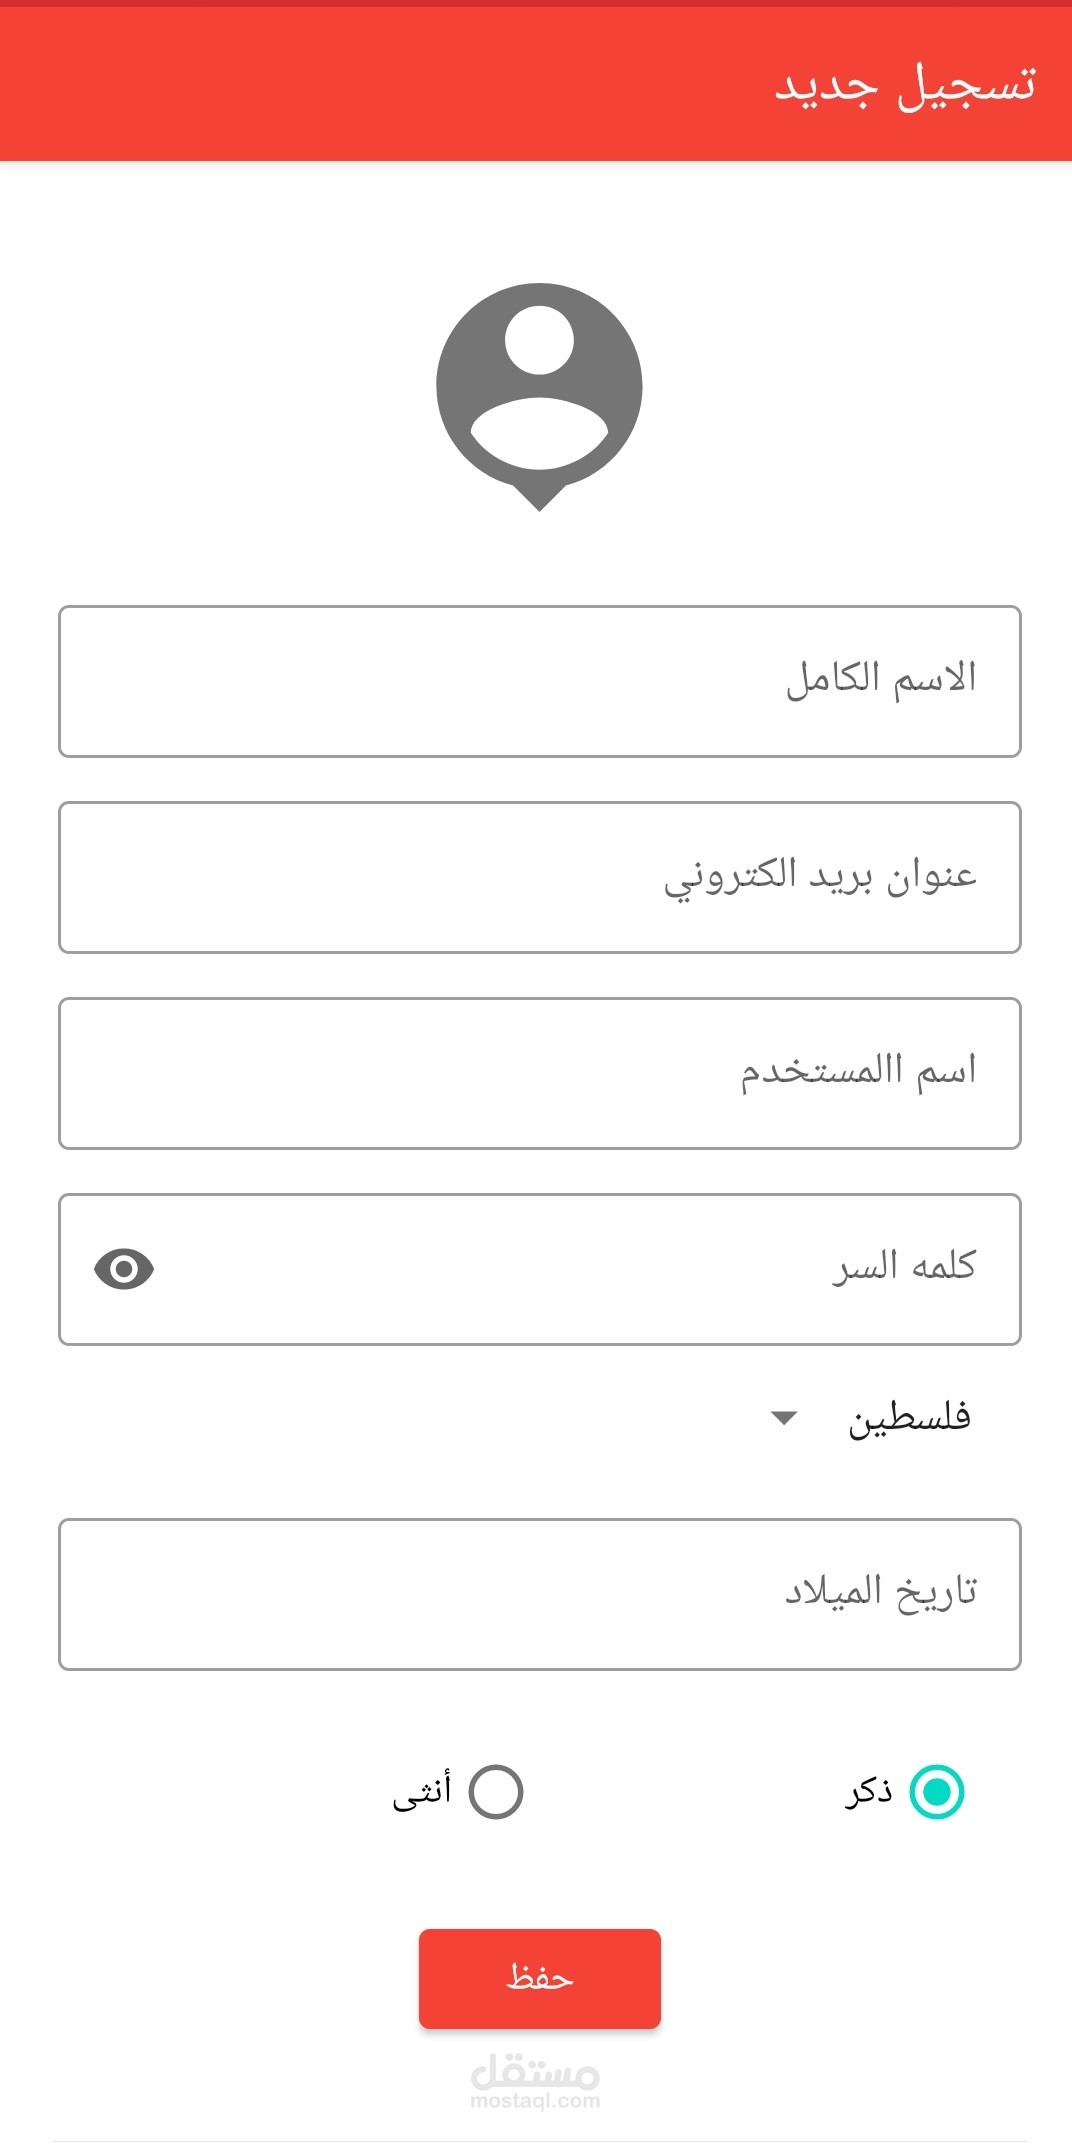1072x2155 pixels.
Task: Focus the اسم المستخدم username field
Action: coord(539,1073)
